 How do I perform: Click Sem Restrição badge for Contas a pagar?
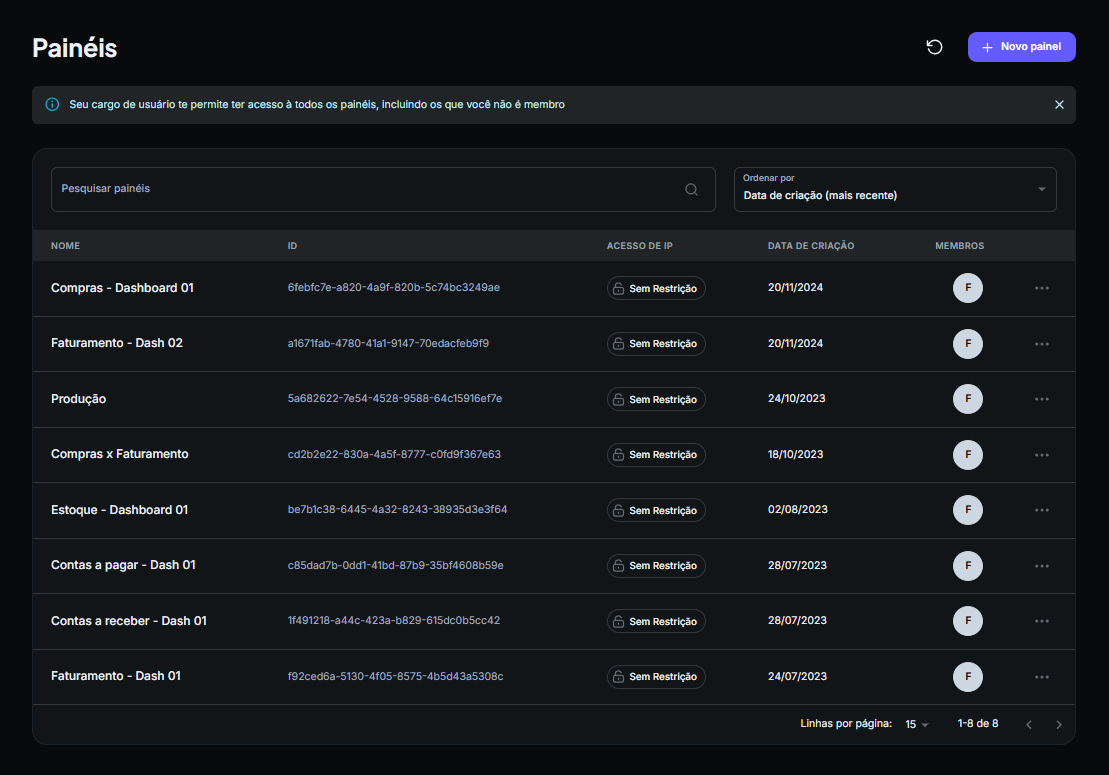coord(656,566)
